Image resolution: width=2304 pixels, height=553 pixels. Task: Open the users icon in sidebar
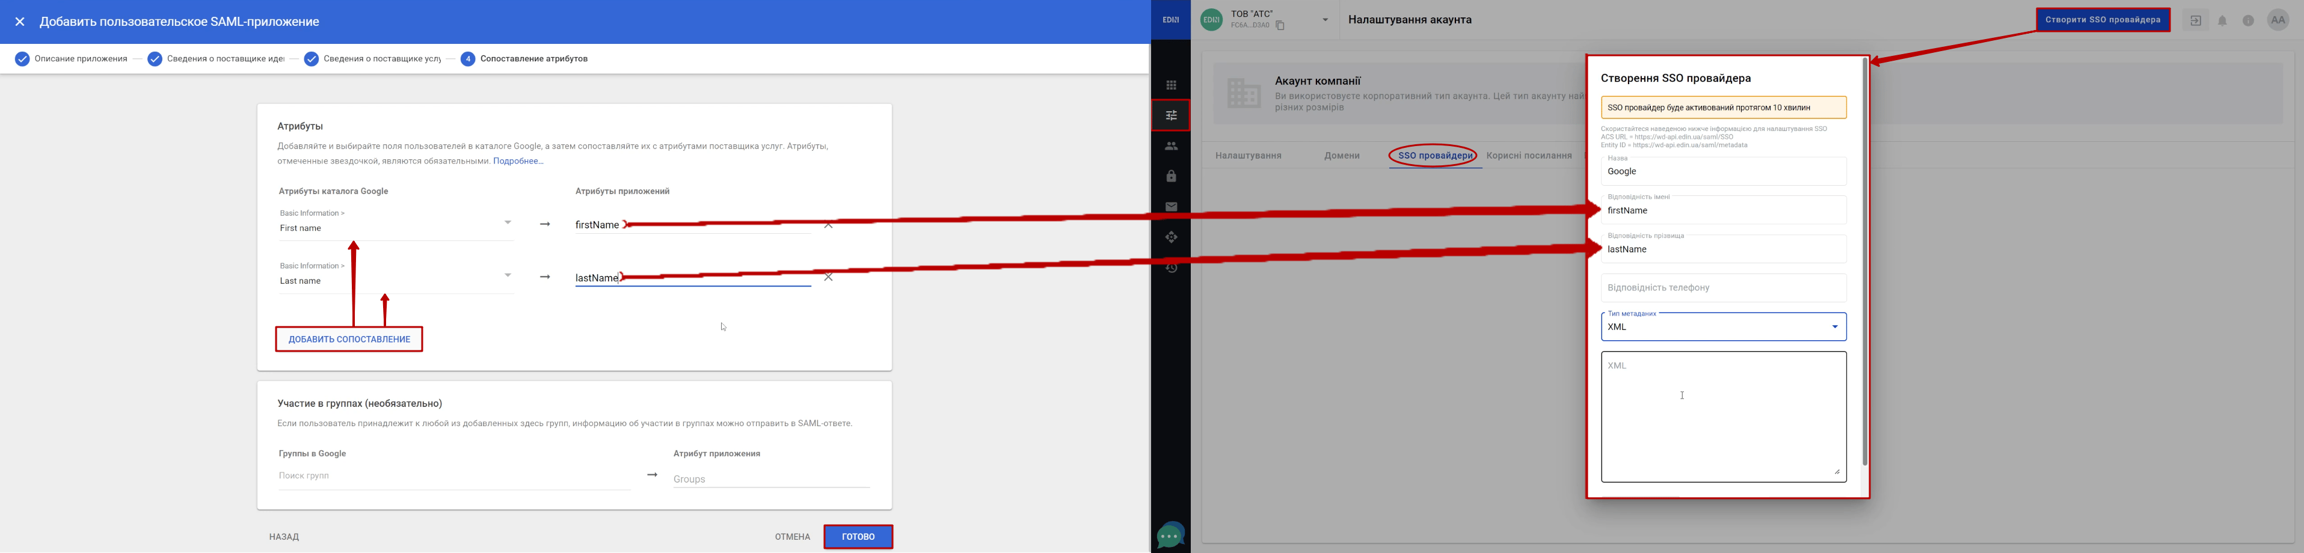(x=1171, y=146)
